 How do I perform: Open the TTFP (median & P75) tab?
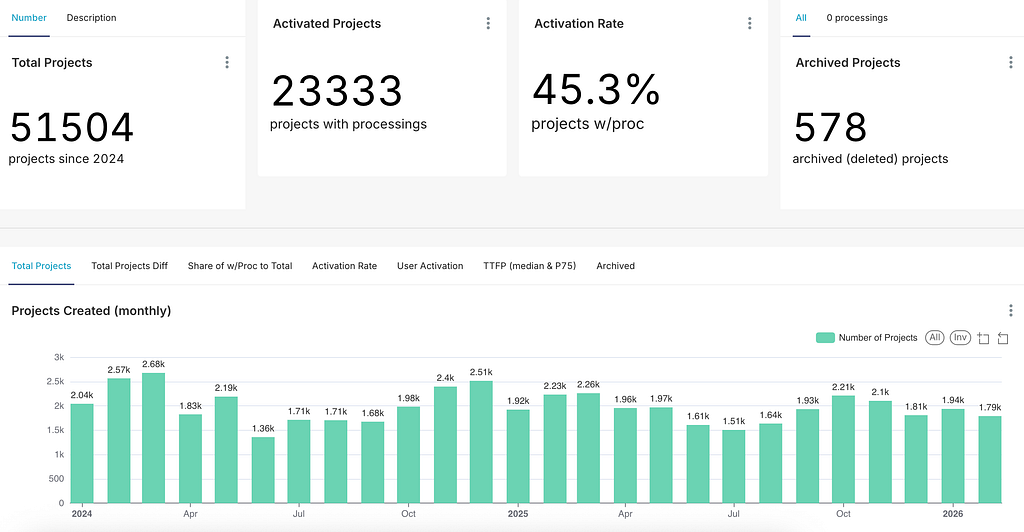pos(530,266)
